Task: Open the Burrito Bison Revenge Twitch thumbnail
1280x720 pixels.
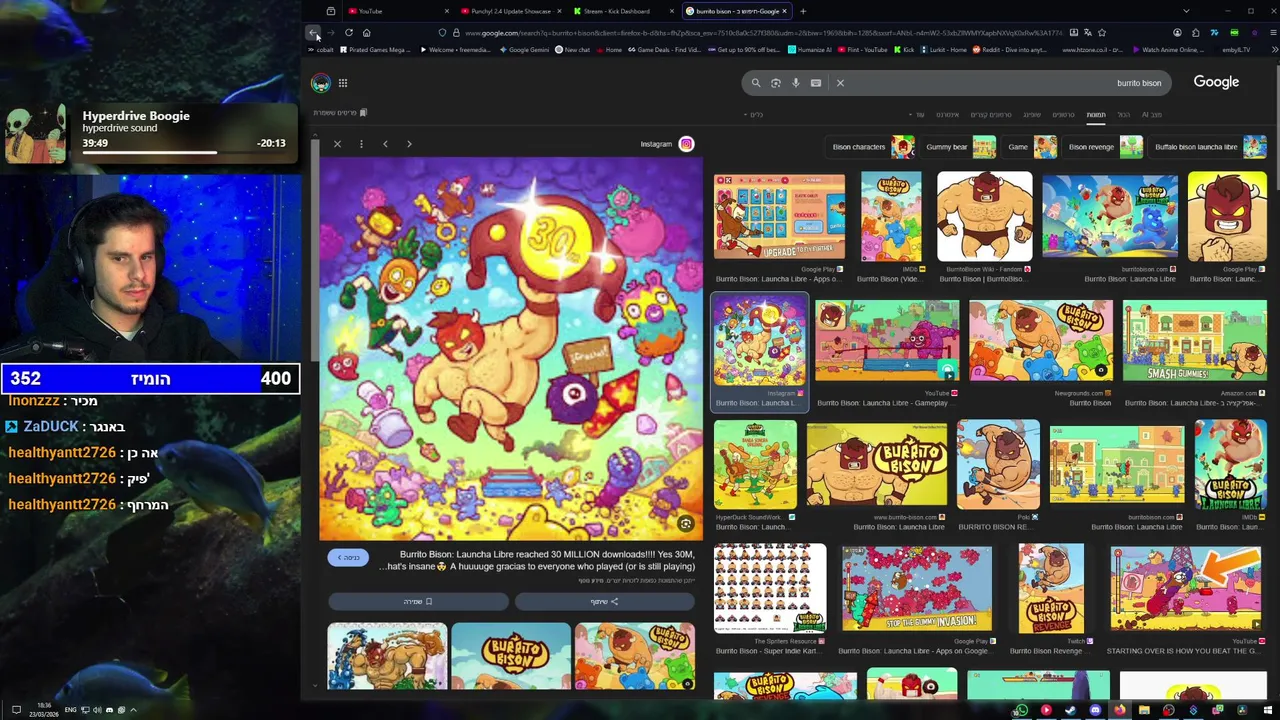Action: [1050, 589]
